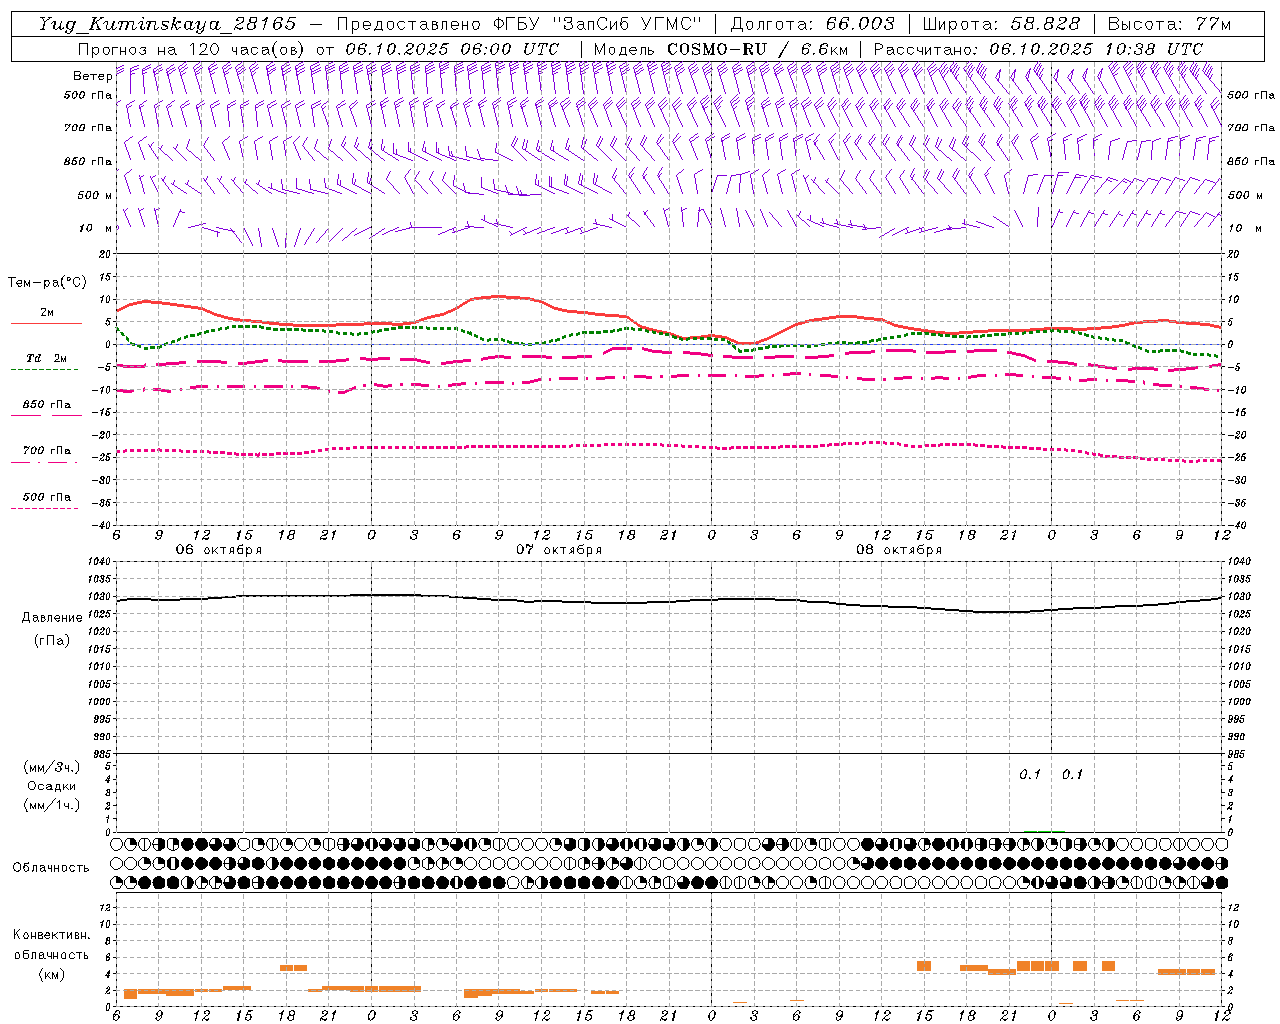Image resolution: width=1280 pixels, height=1024 pixels.
Task: Click the Td 2м dew point legend label
Action: click(47, 358)
